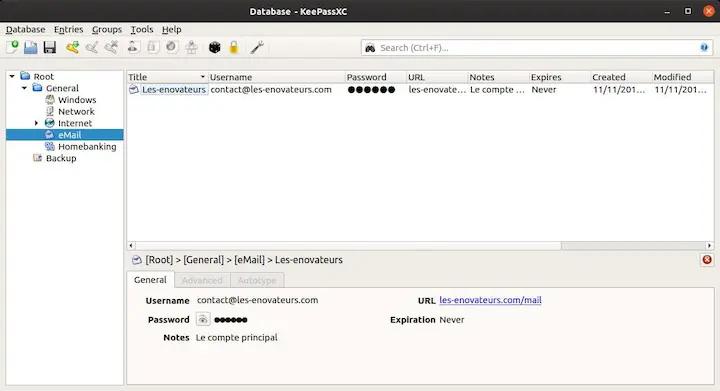Click the search help icon
This screenshot has height=391, width=720.
[704, 48]
